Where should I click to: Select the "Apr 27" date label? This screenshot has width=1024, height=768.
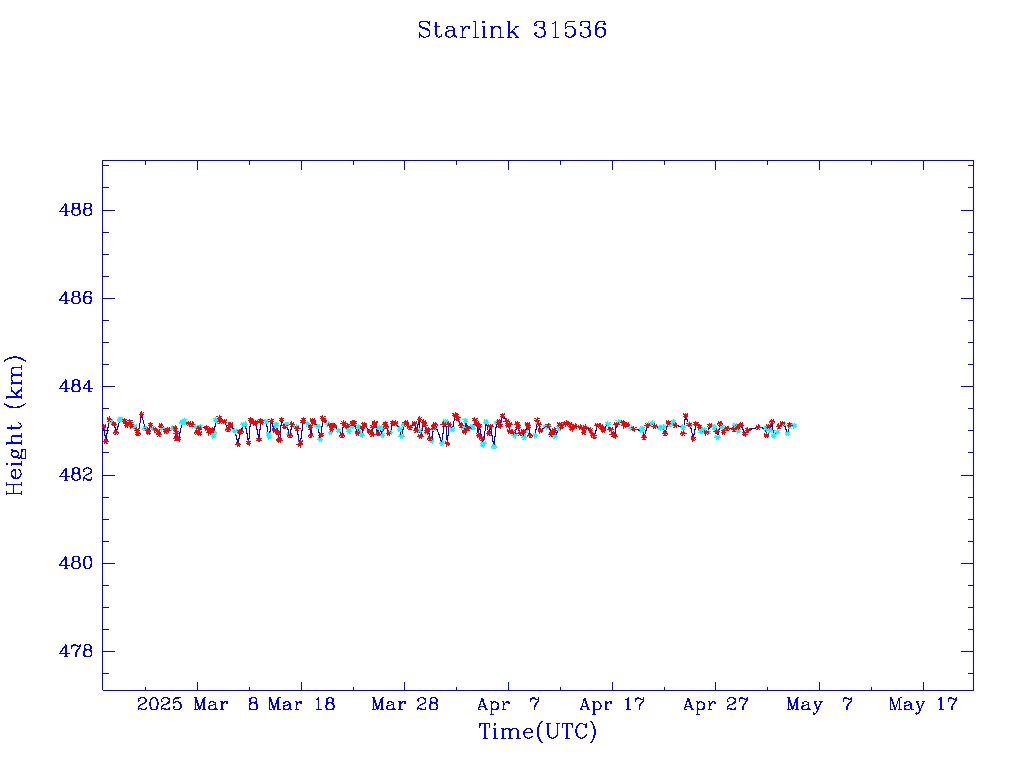(716, 704)
